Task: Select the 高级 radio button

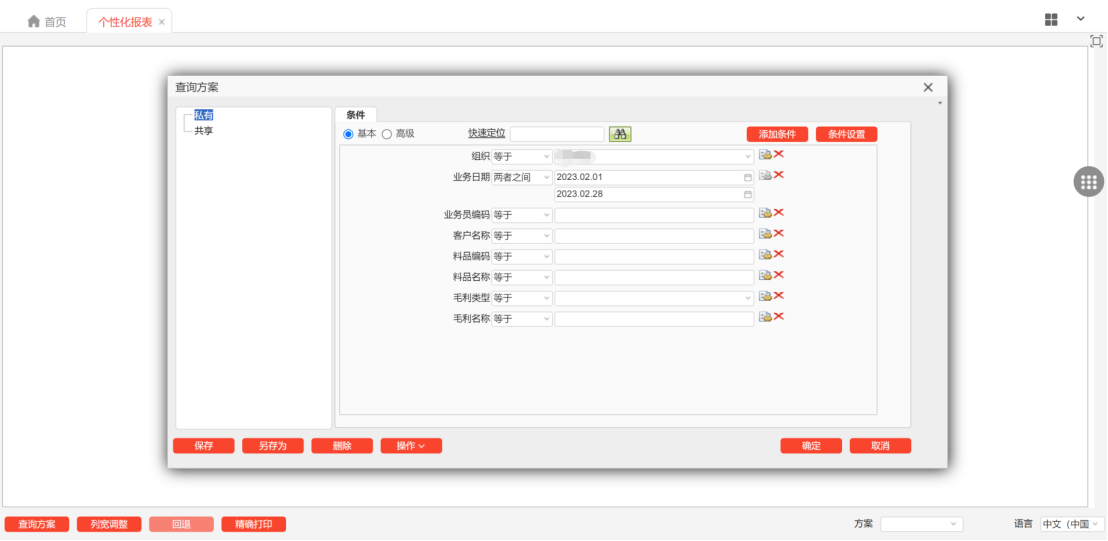Action: click(387, 134)
